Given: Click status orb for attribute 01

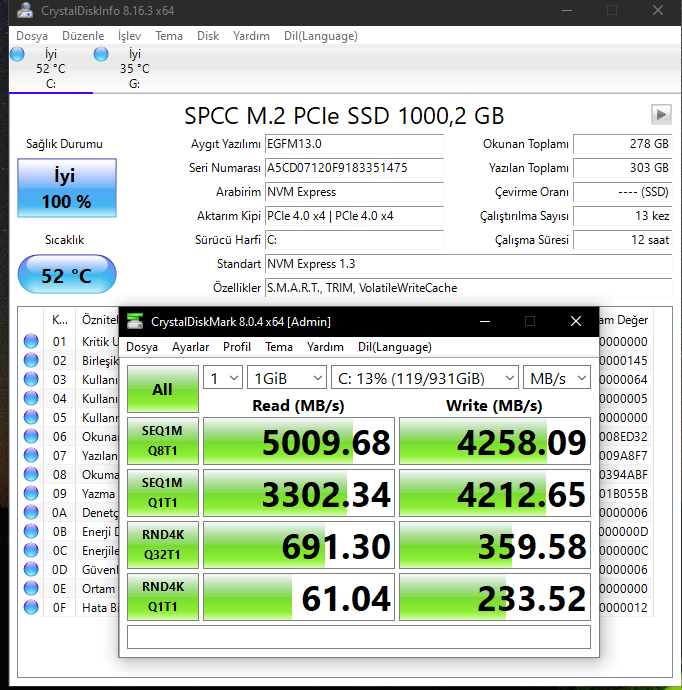Looking at the screenshot, I should [x=31, y=341].
